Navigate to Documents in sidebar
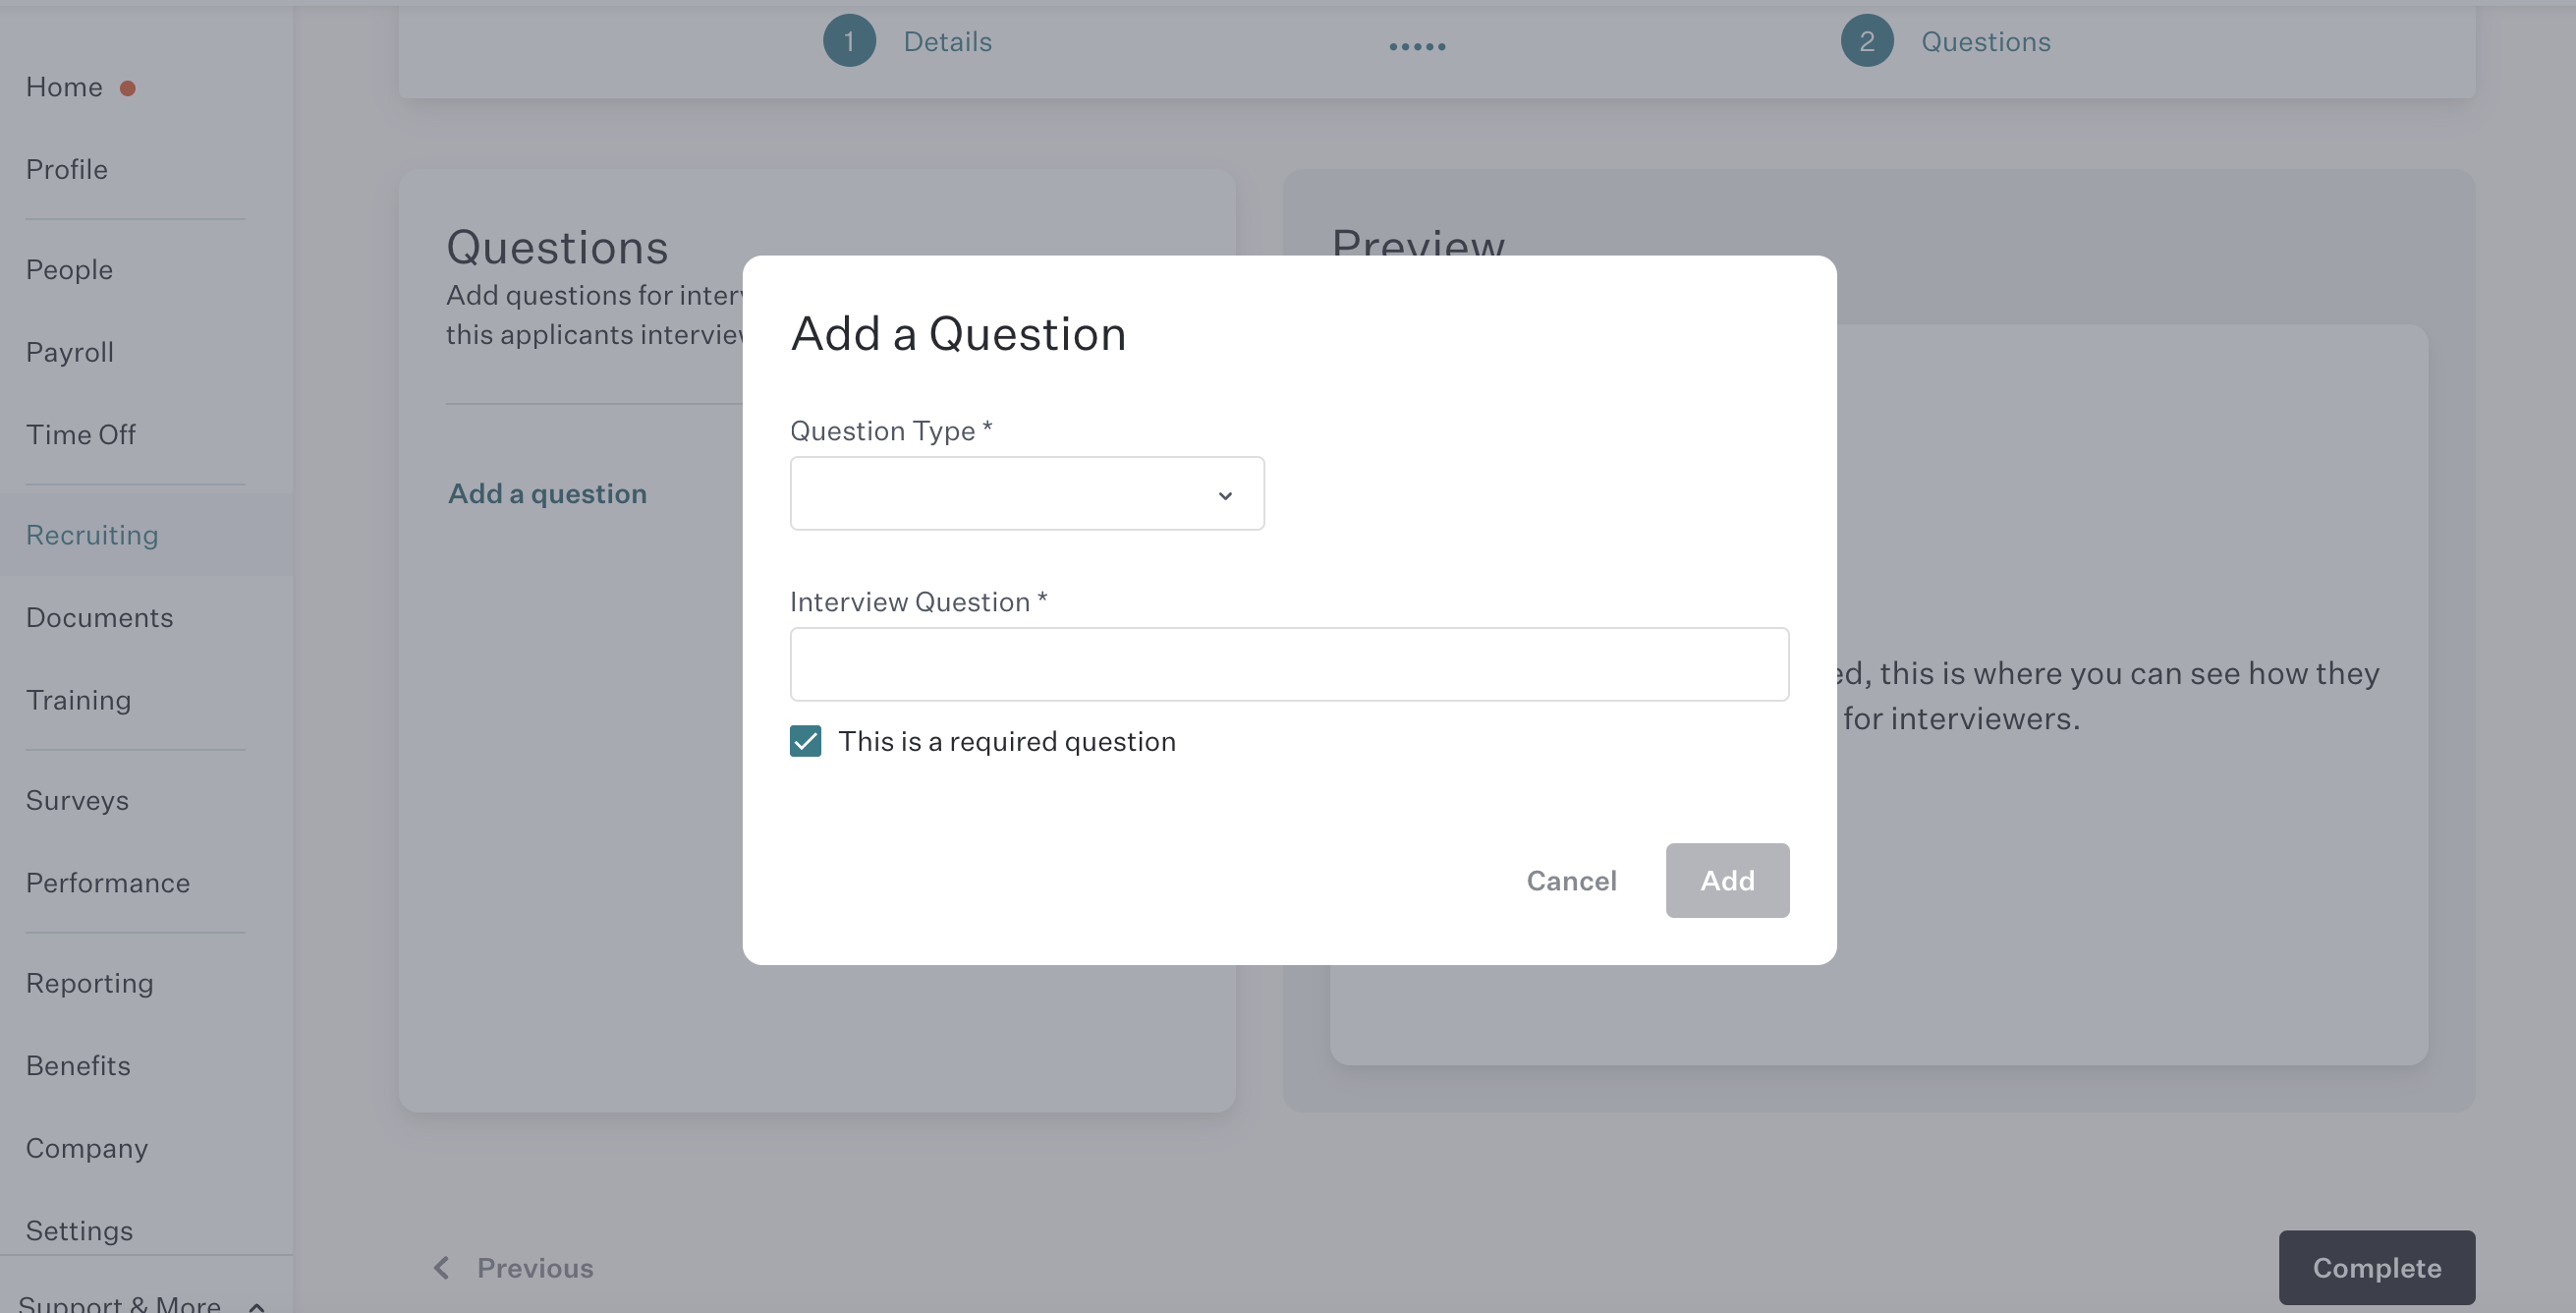The height and width of the screenshot is (1313, 2576). 99,617
